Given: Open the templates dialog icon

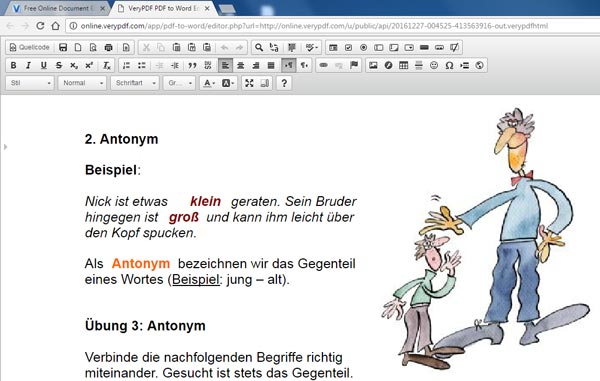Looking at the screenshot, I should (126, 47).
